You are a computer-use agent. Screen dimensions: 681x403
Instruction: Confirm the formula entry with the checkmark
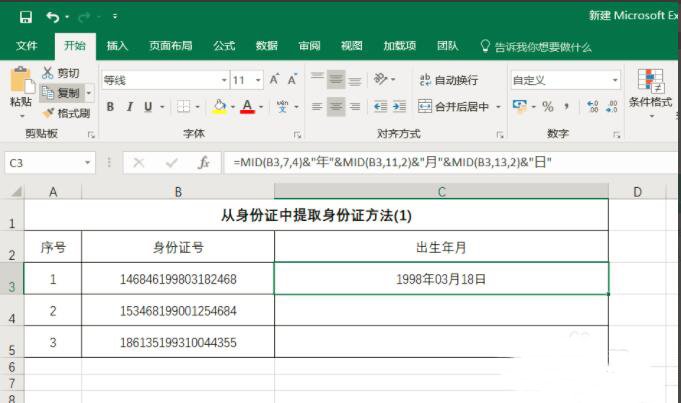[x=172, y=163]
